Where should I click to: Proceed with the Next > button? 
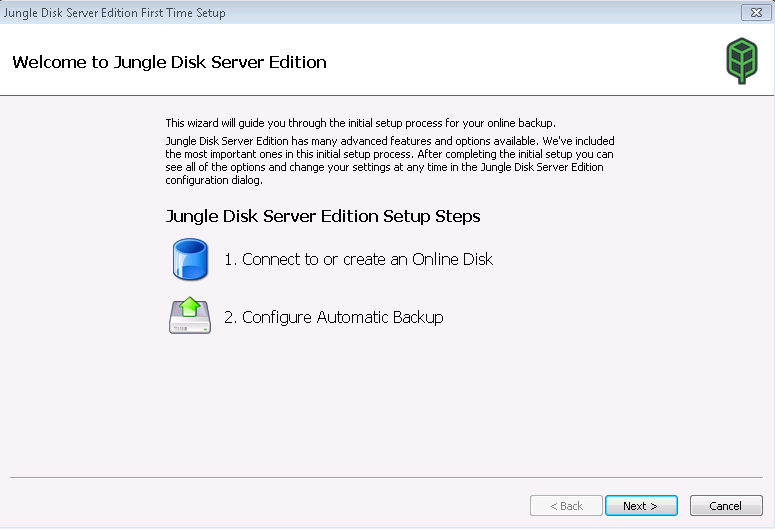tap(641, 506)
